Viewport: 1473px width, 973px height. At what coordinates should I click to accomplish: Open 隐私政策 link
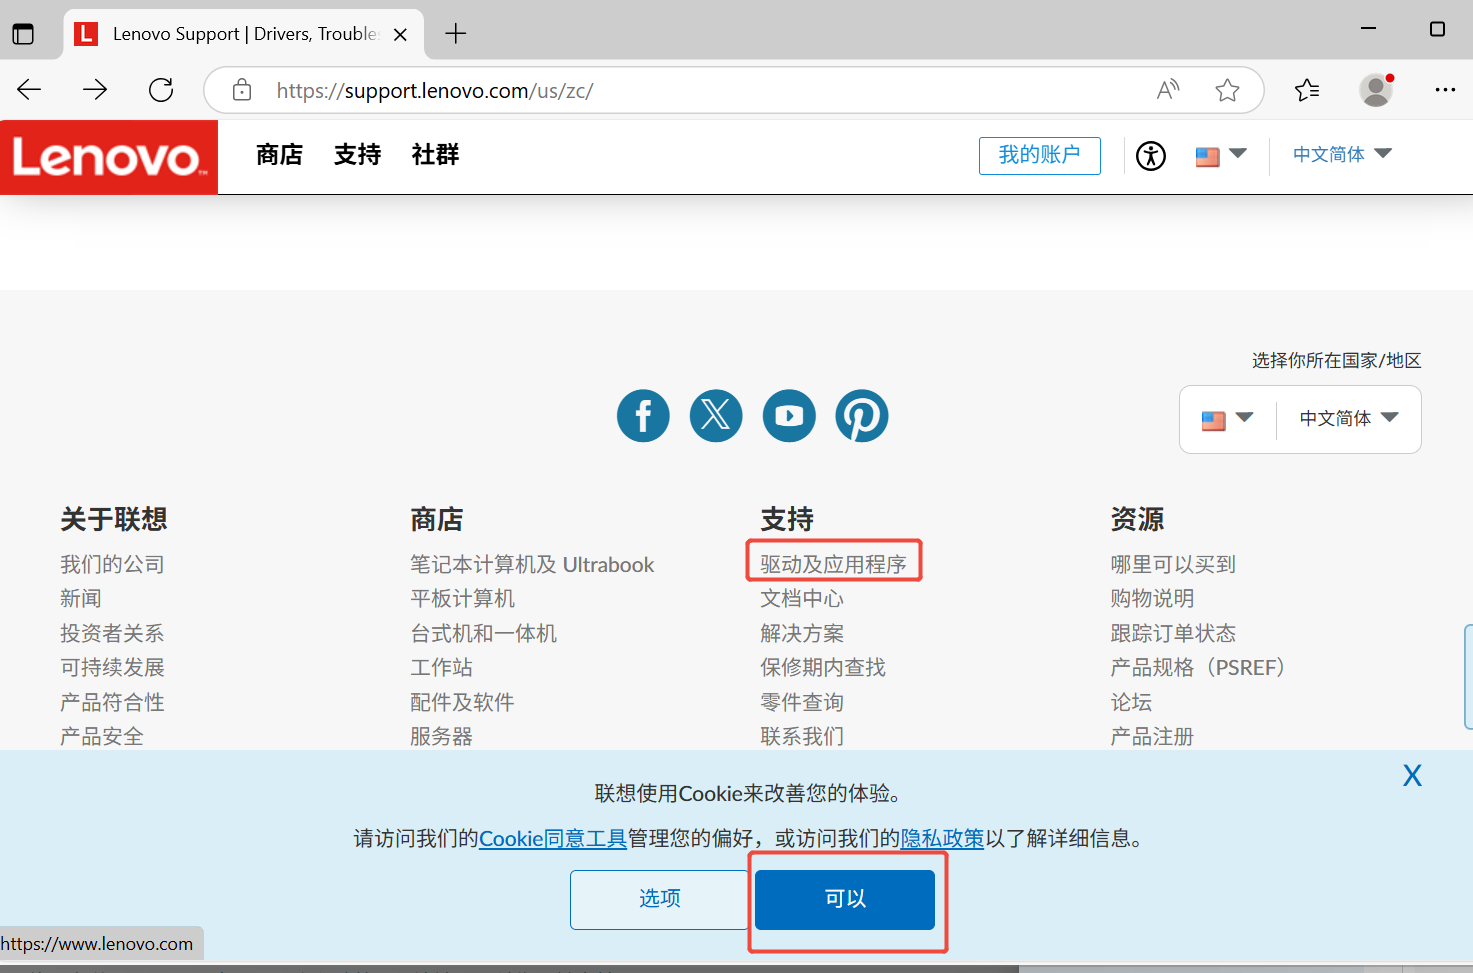[x=942, y=838]
